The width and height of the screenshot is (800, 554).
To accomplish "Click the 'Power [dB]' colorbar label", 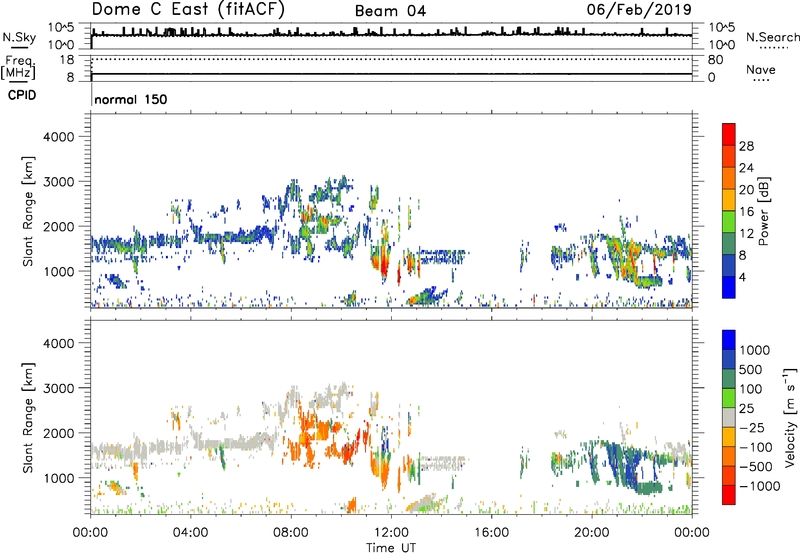I will 763,211.
